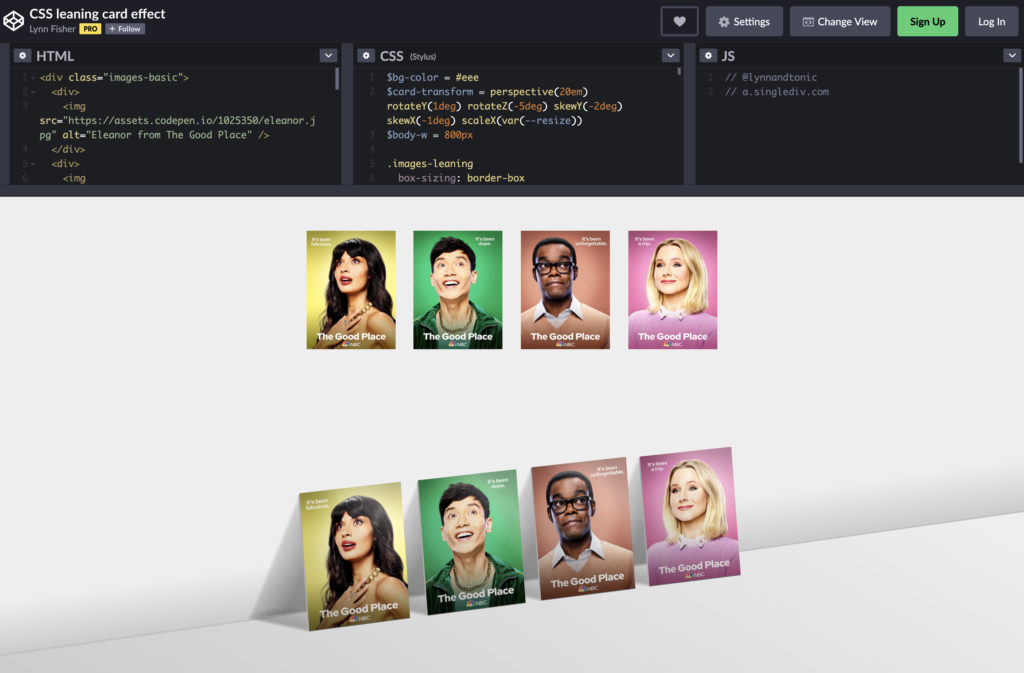Open the JS panel settings gear
This screenshot has width=1024, height=673.
click(x=709, y=55)
